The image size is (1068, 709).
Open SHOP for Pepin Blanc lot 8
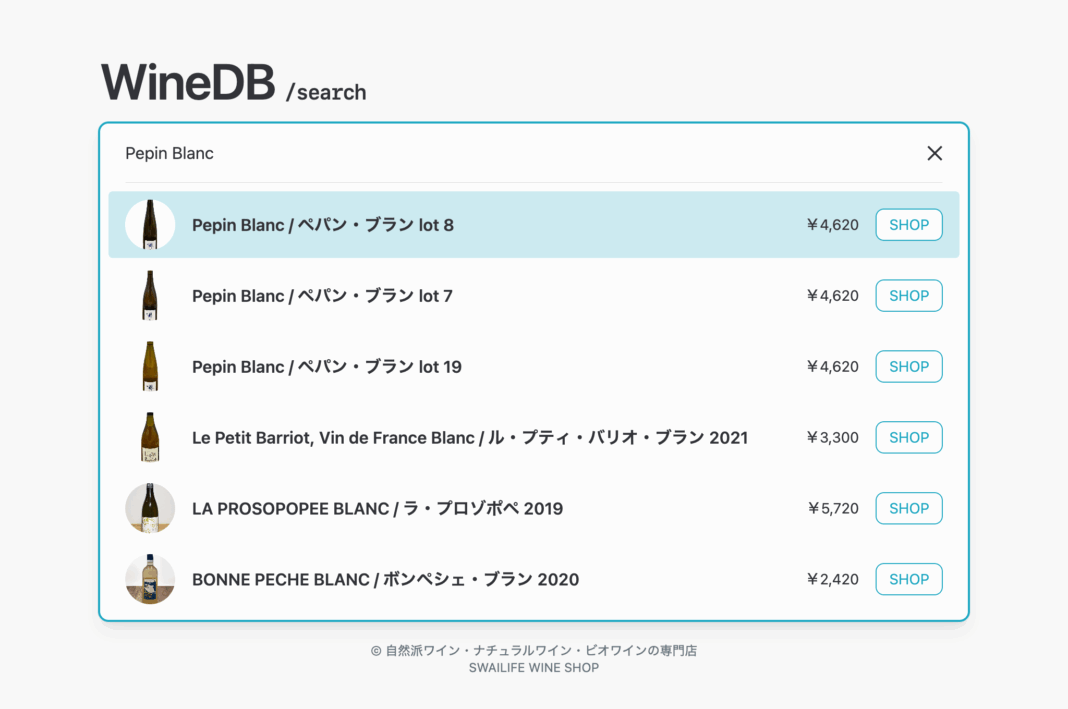pos(908,224)
